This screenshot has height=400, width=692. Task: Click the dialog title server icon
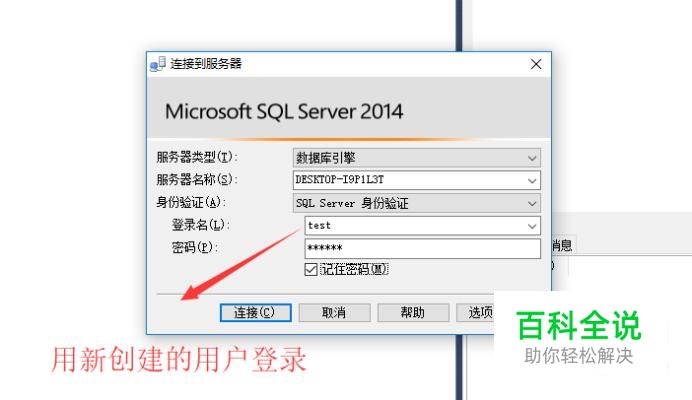tap(158, 64)
